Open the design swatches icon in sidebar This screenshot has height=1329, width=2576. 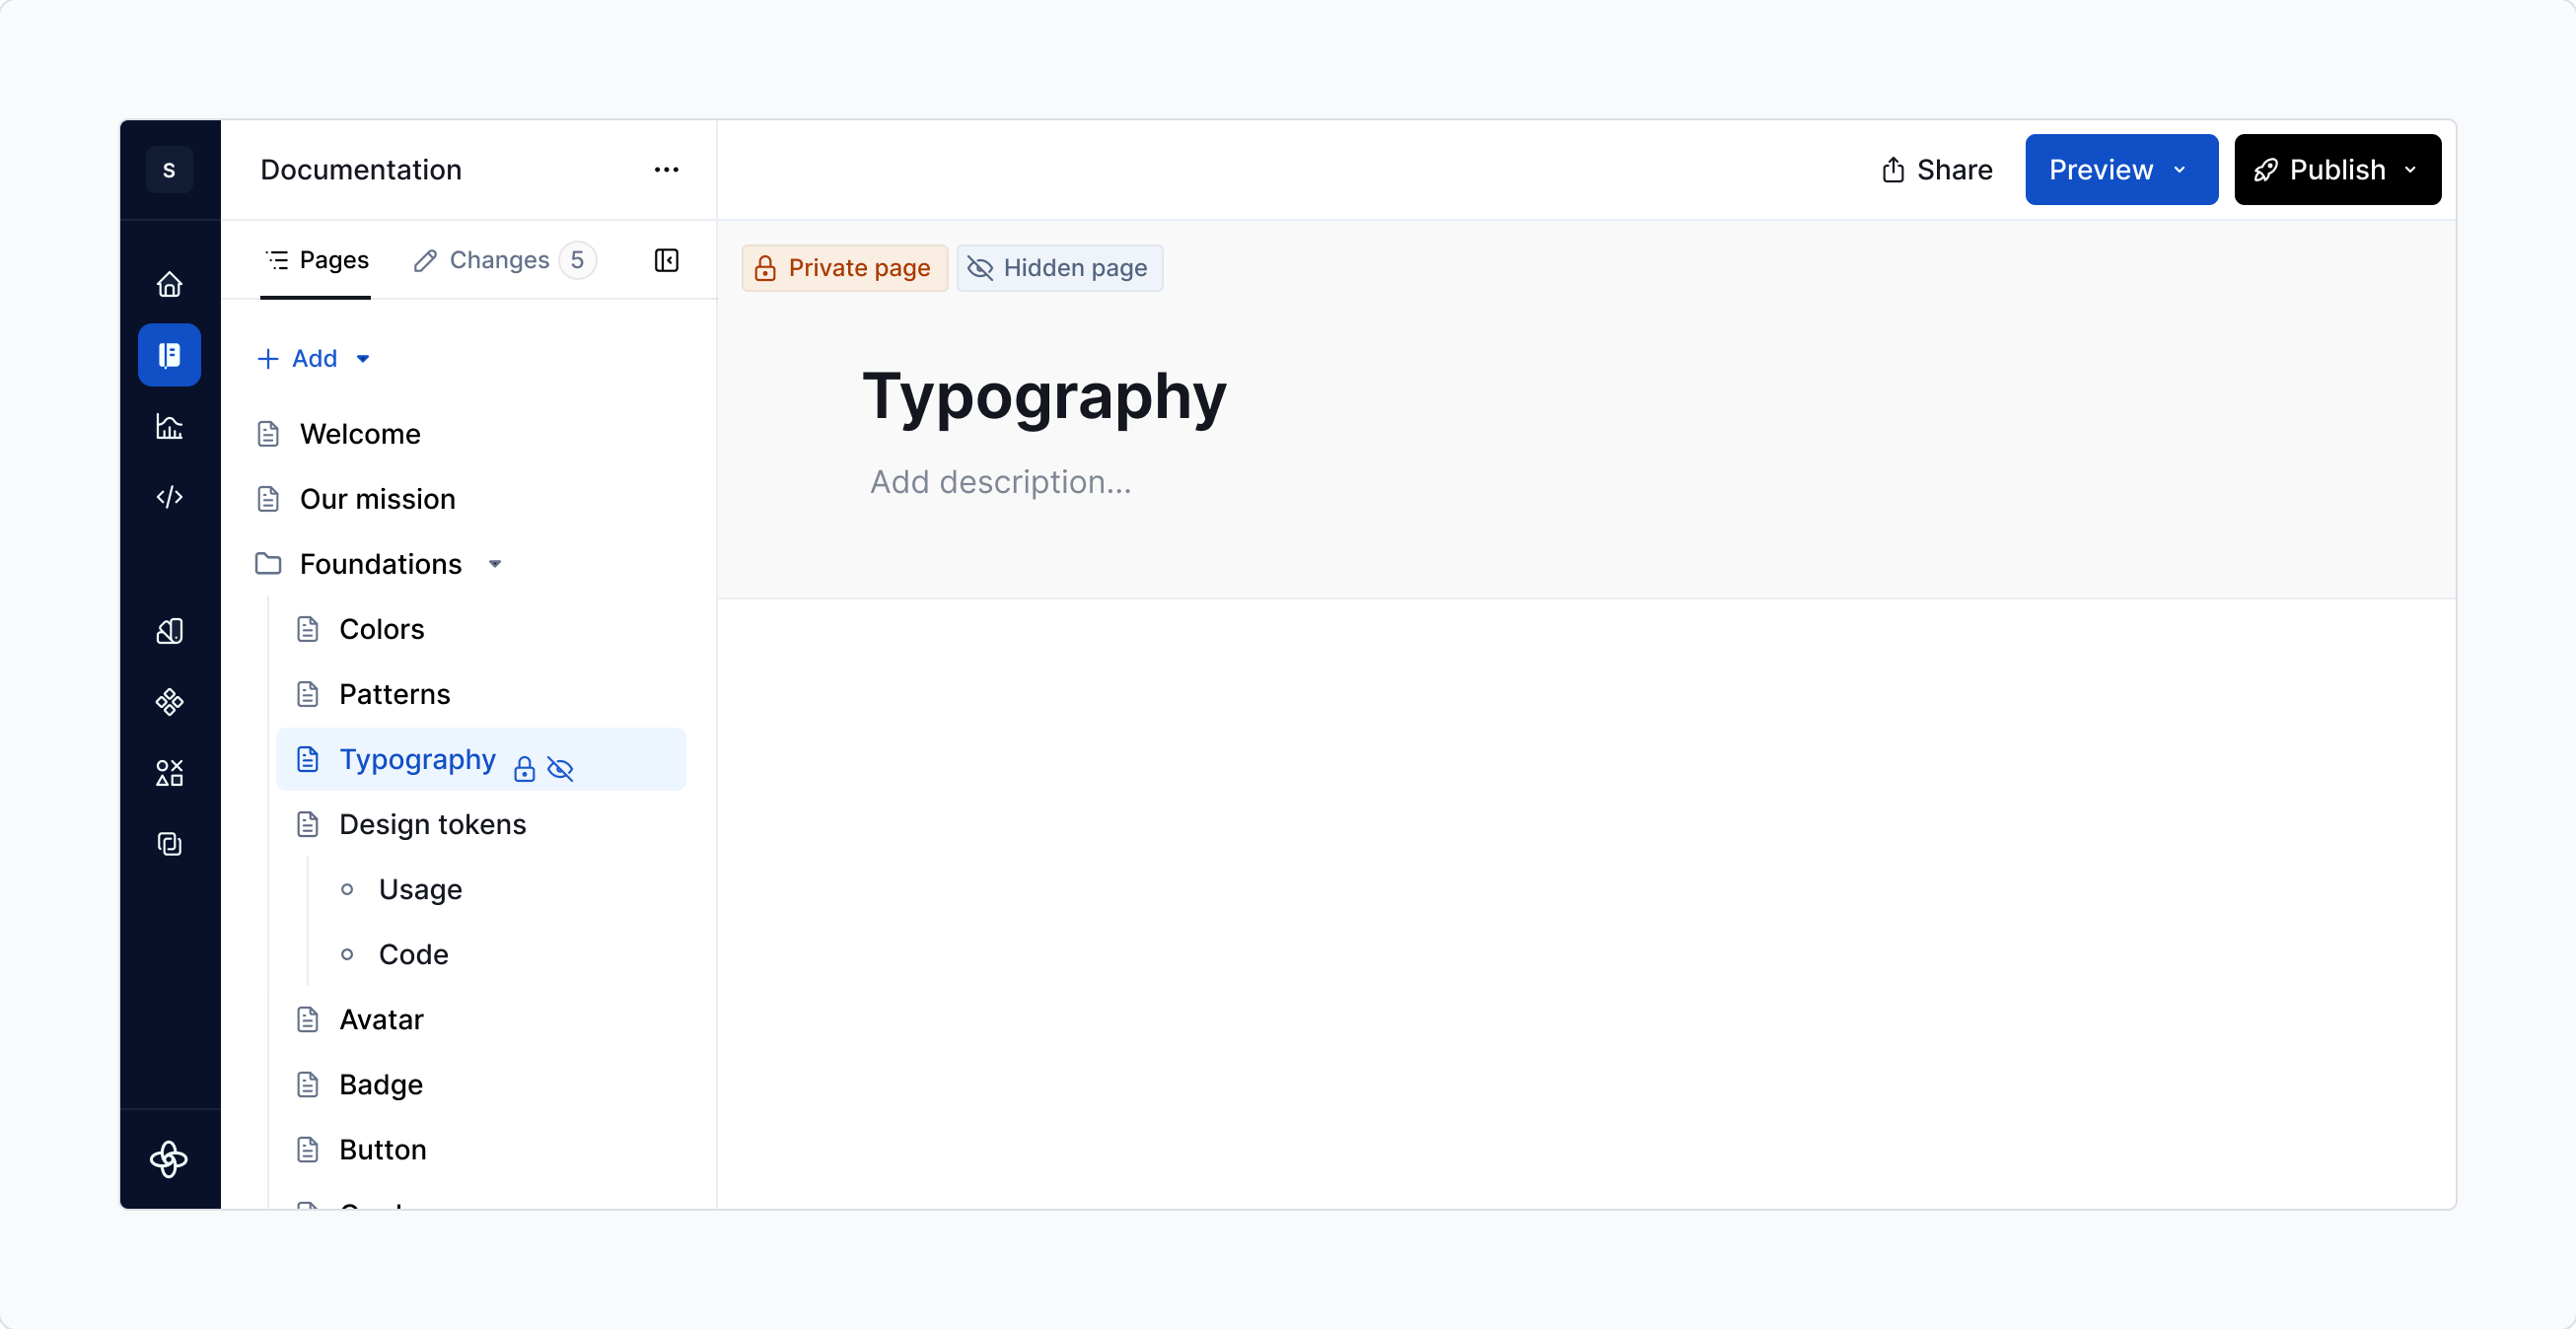coord(169,631)
